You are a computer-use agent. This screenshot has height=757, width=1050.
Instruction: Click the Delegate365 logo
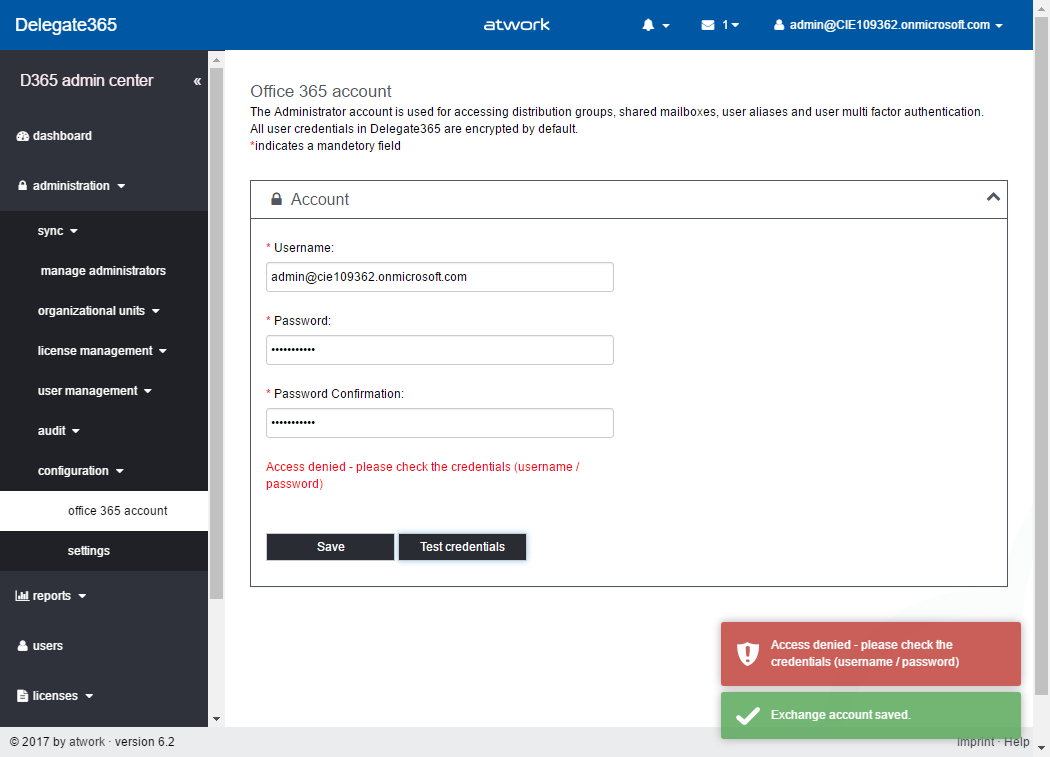pos(66,25)
